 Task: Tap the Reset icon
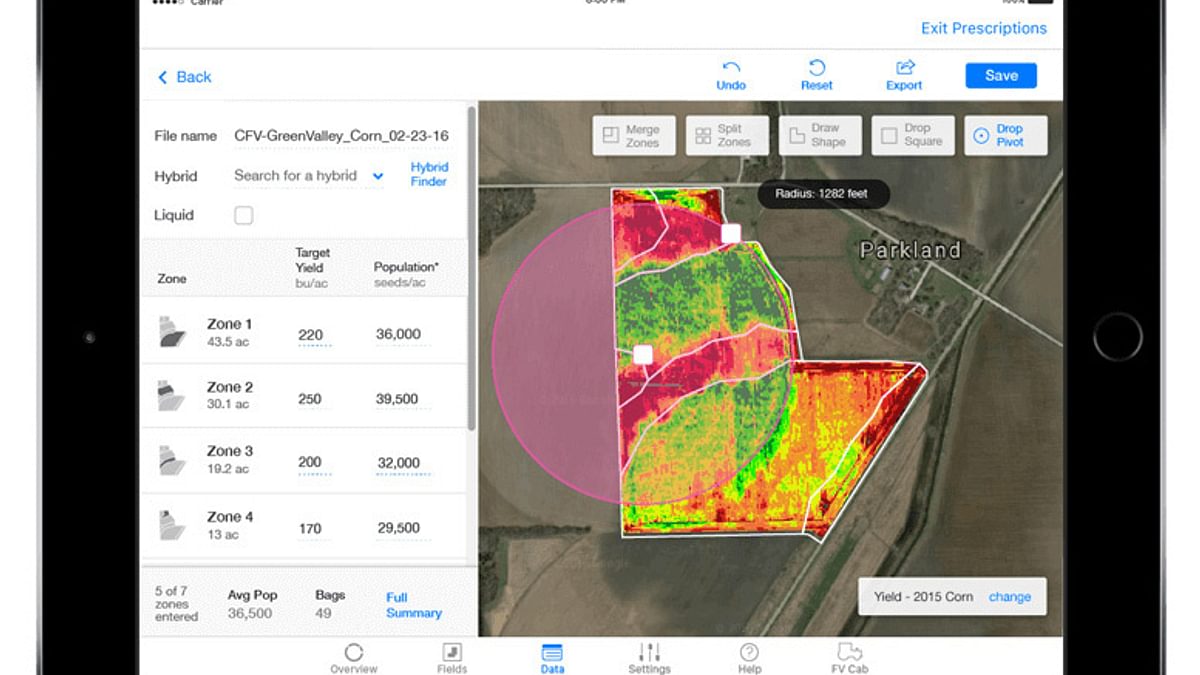click(817, 68)
